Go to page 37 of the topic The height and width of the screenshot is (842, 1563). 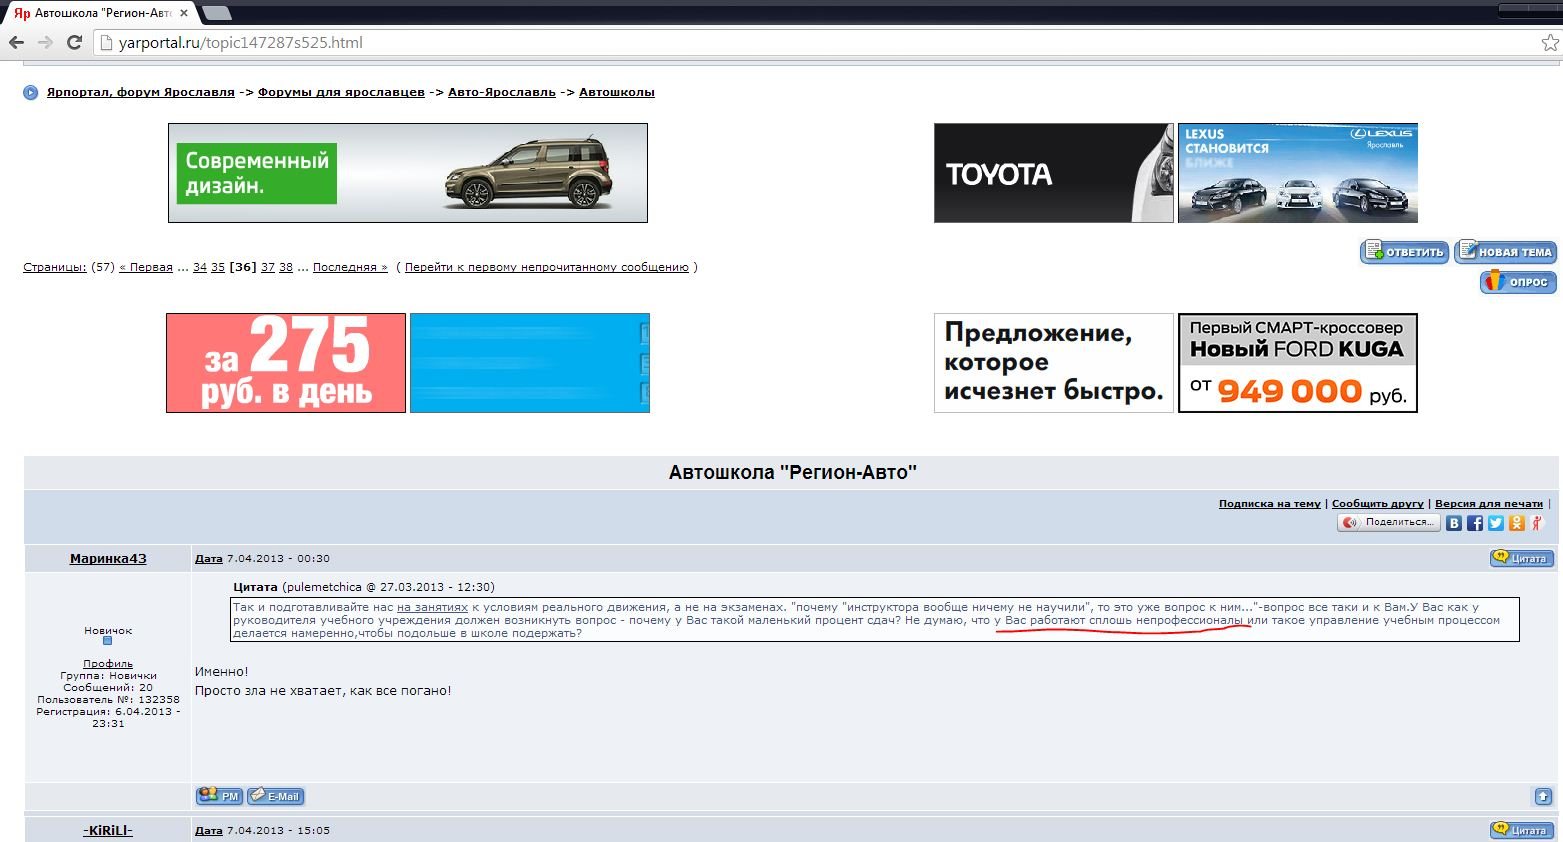[x=267, y=267]
